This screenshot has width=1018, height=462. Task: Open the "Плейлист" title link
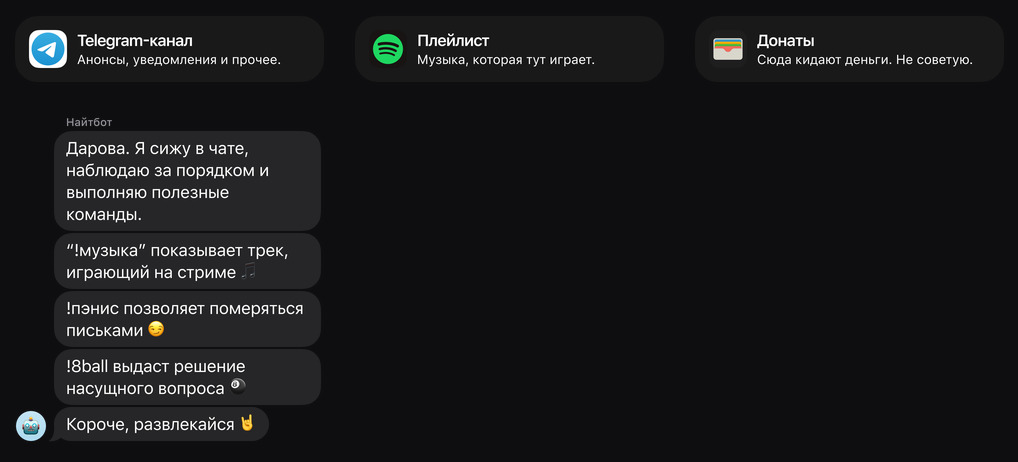pos(453,41)
